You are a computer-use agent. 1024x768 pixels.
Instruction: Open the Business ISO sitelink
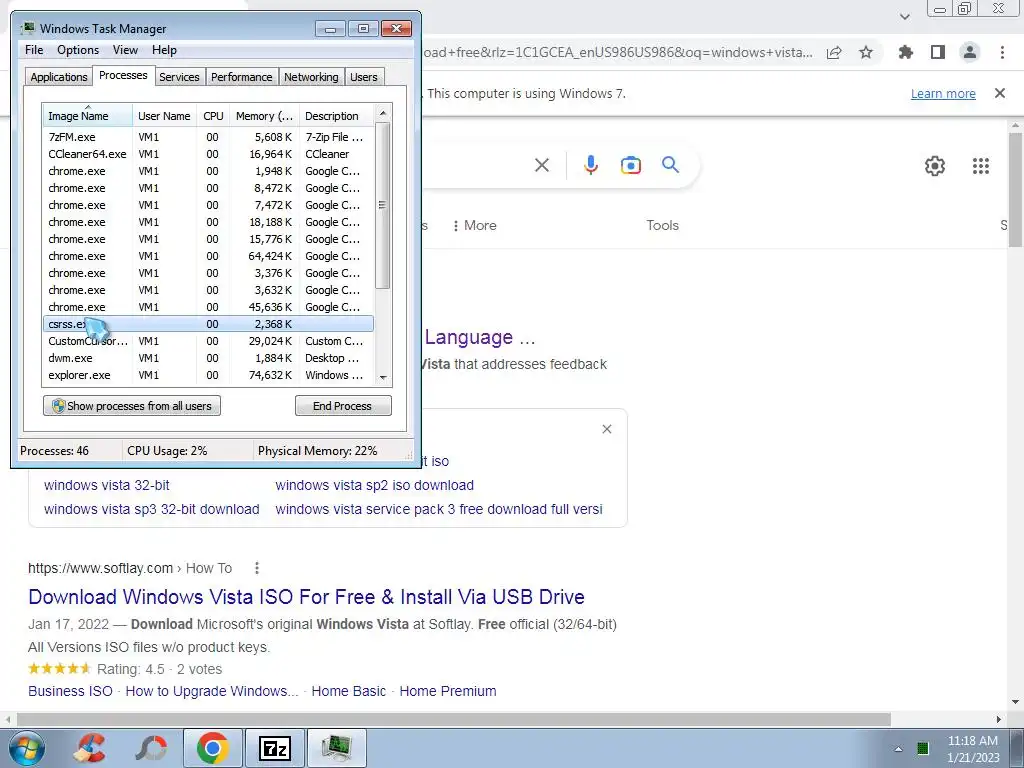[70, 691]
